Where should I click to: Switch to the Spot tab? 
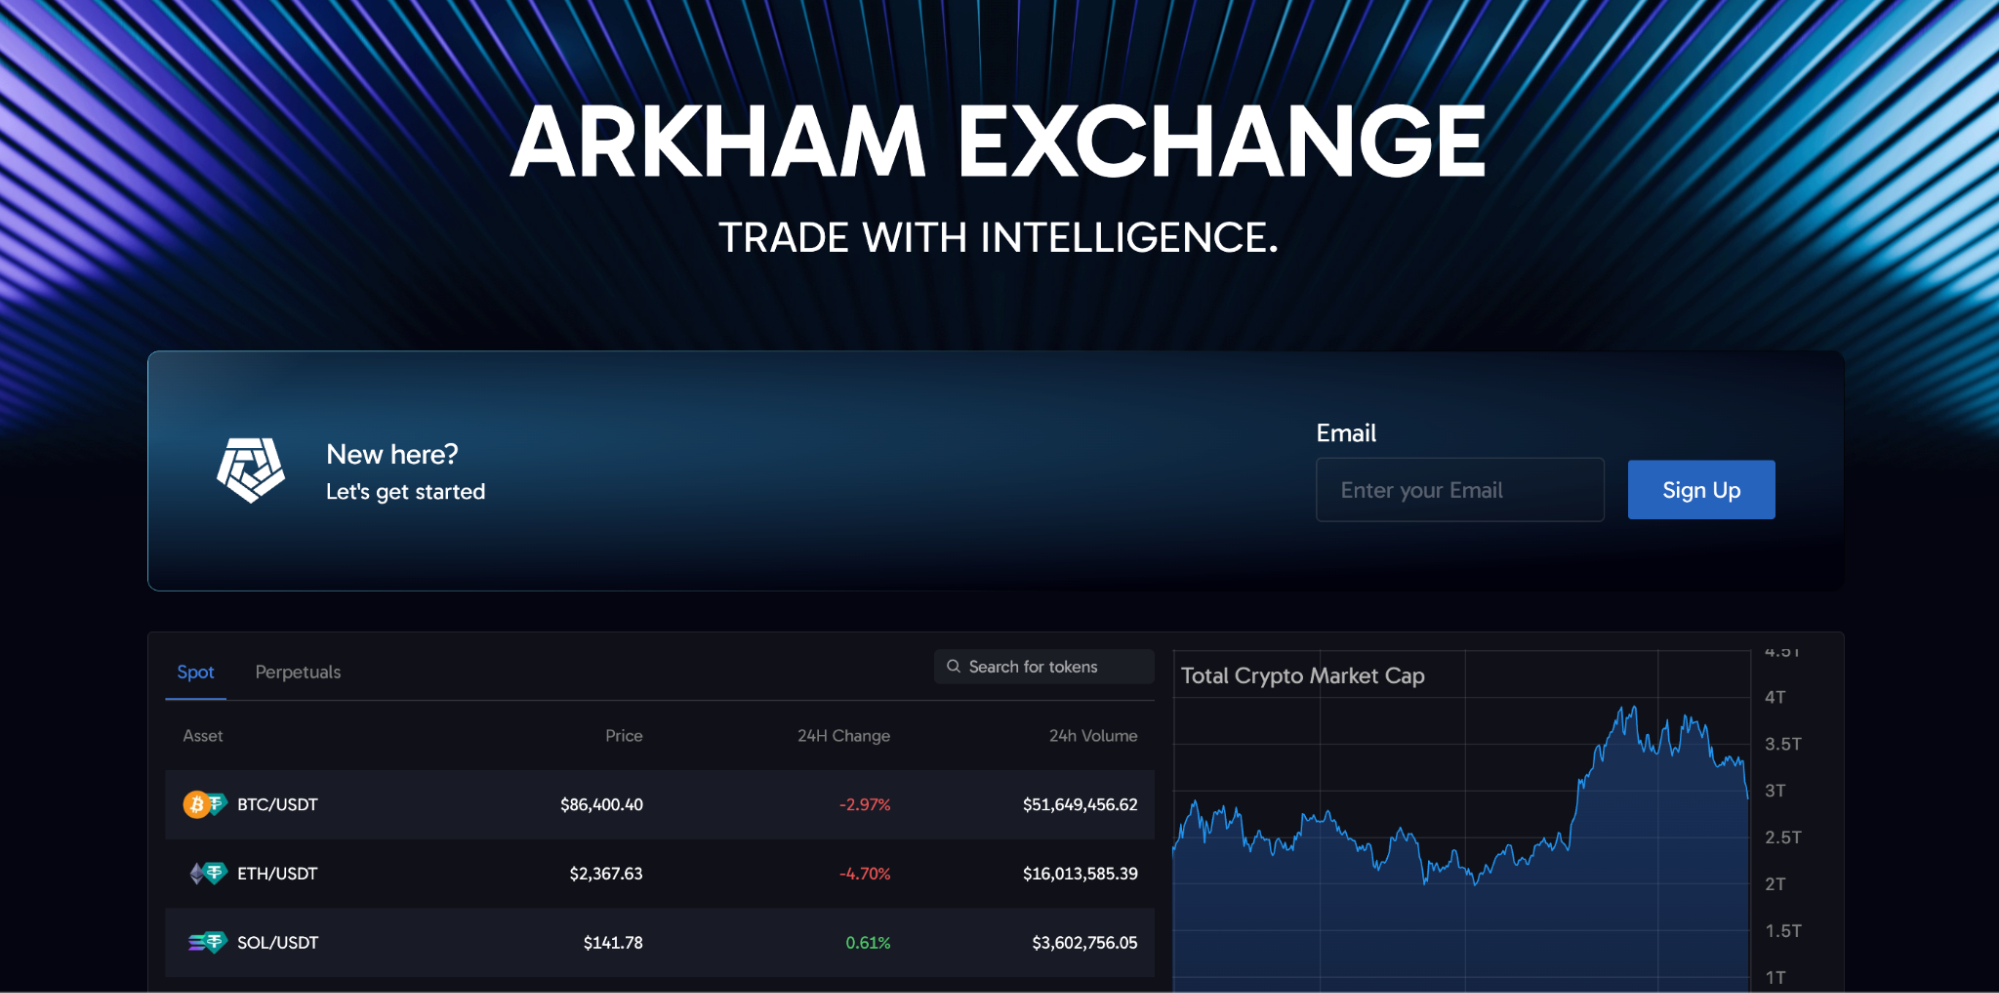coord(196,672)
